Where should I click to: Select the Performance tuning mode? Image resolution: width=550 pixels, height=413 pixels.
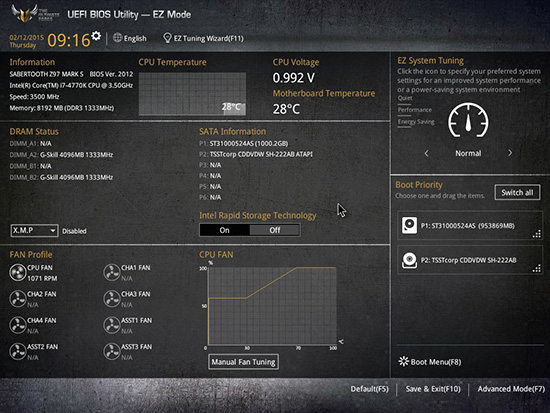(415, 110)
